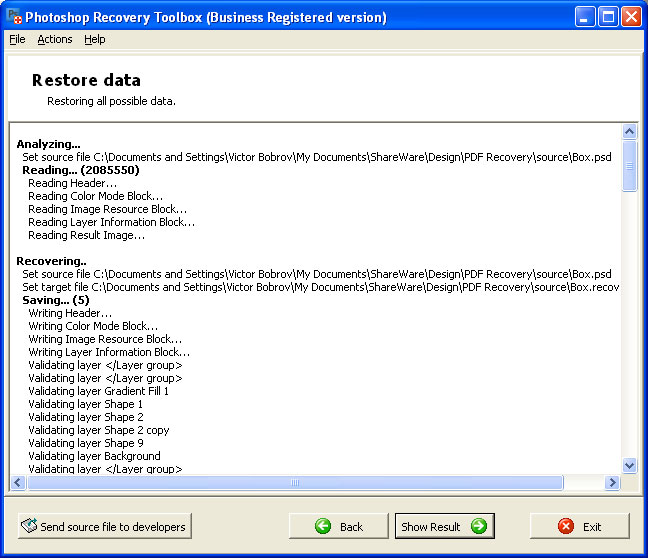
Task: Maximize the Photoshop Recovery Toolbox window
Action: click(608, 17)
